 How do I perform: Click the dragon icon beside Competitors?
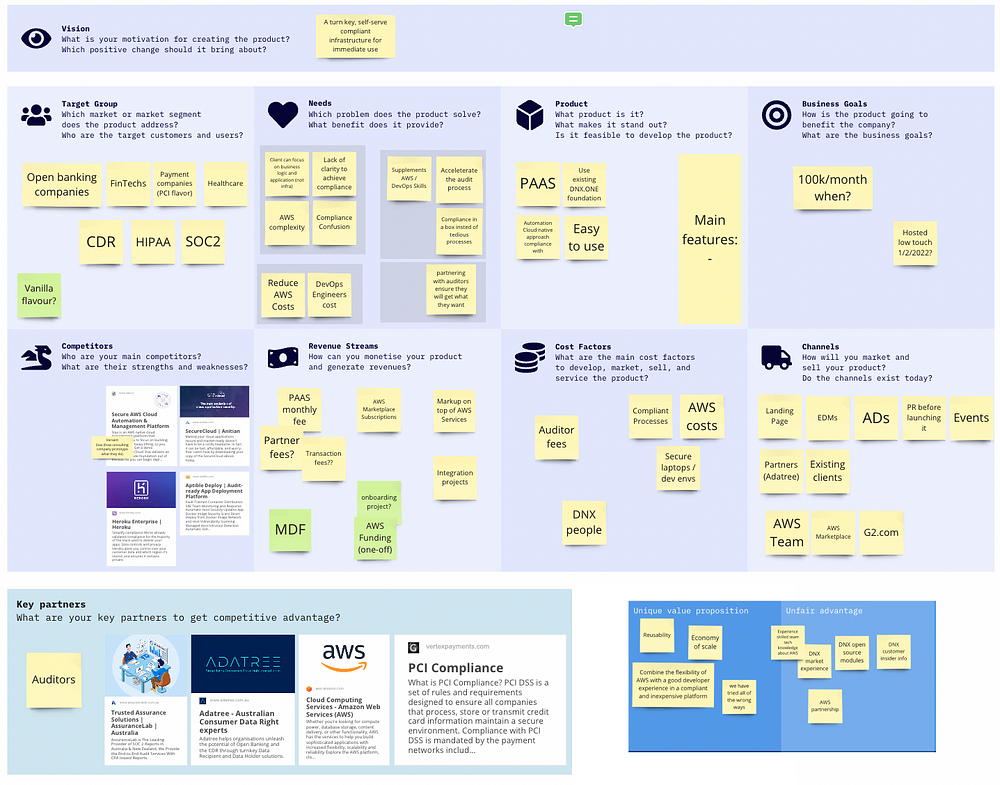point(36,357)
